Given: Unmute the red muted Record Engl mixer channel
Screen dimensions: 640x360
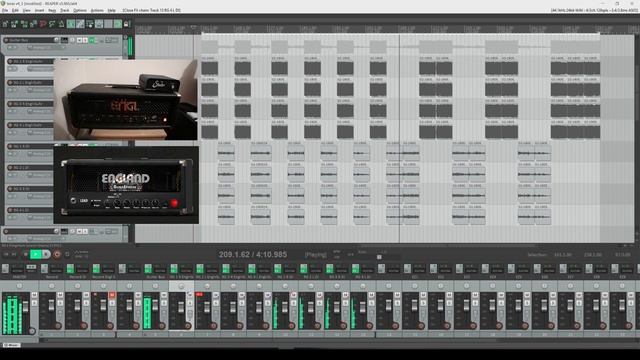Looking at the screenshot, I should (x=112, y=295).
